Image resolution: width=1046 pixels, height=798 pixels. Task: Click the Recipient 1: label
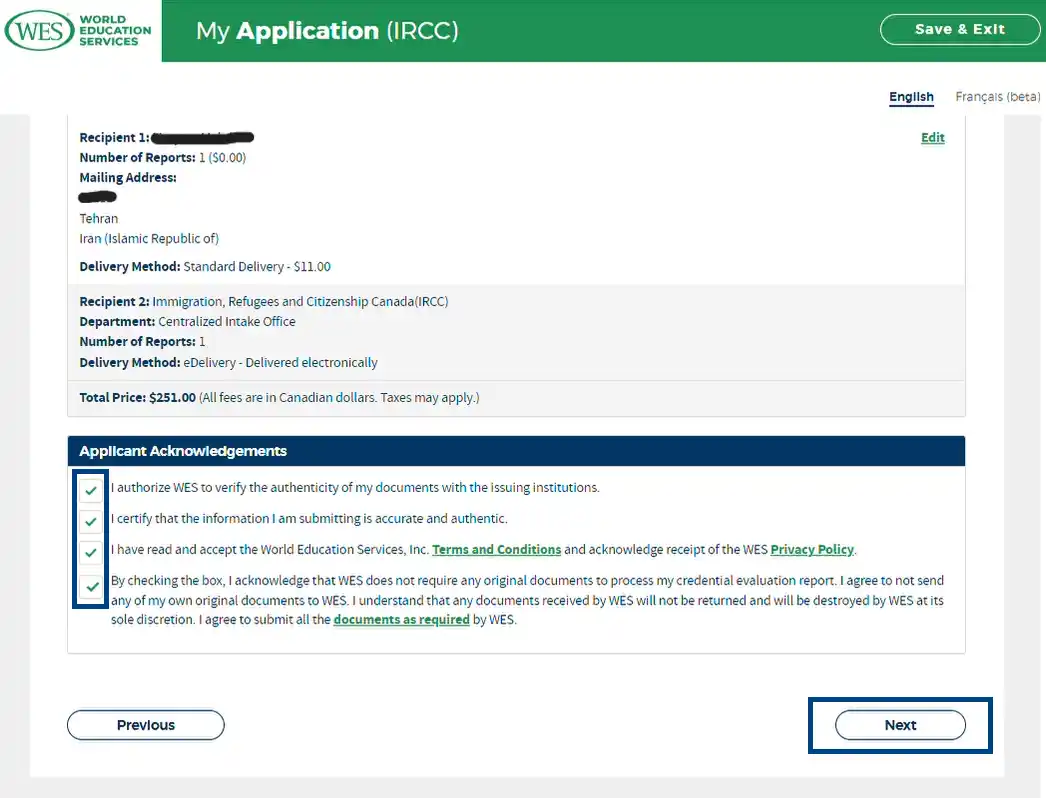click(x=114, y=137)
